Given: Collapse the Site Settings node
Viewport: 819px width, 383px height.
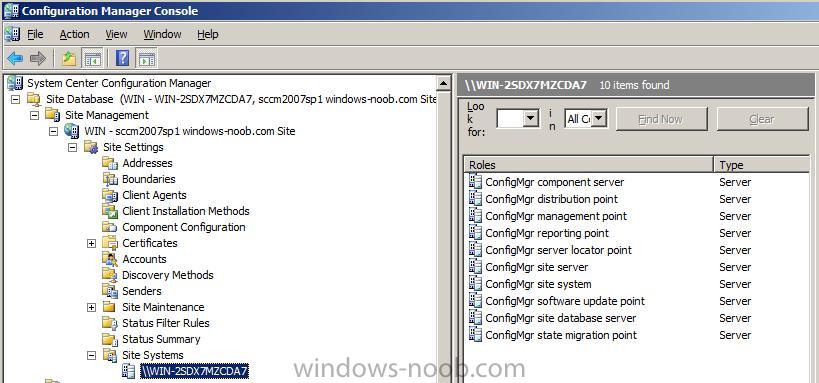Looking at the screenshot, I should [x=72, y=147].
